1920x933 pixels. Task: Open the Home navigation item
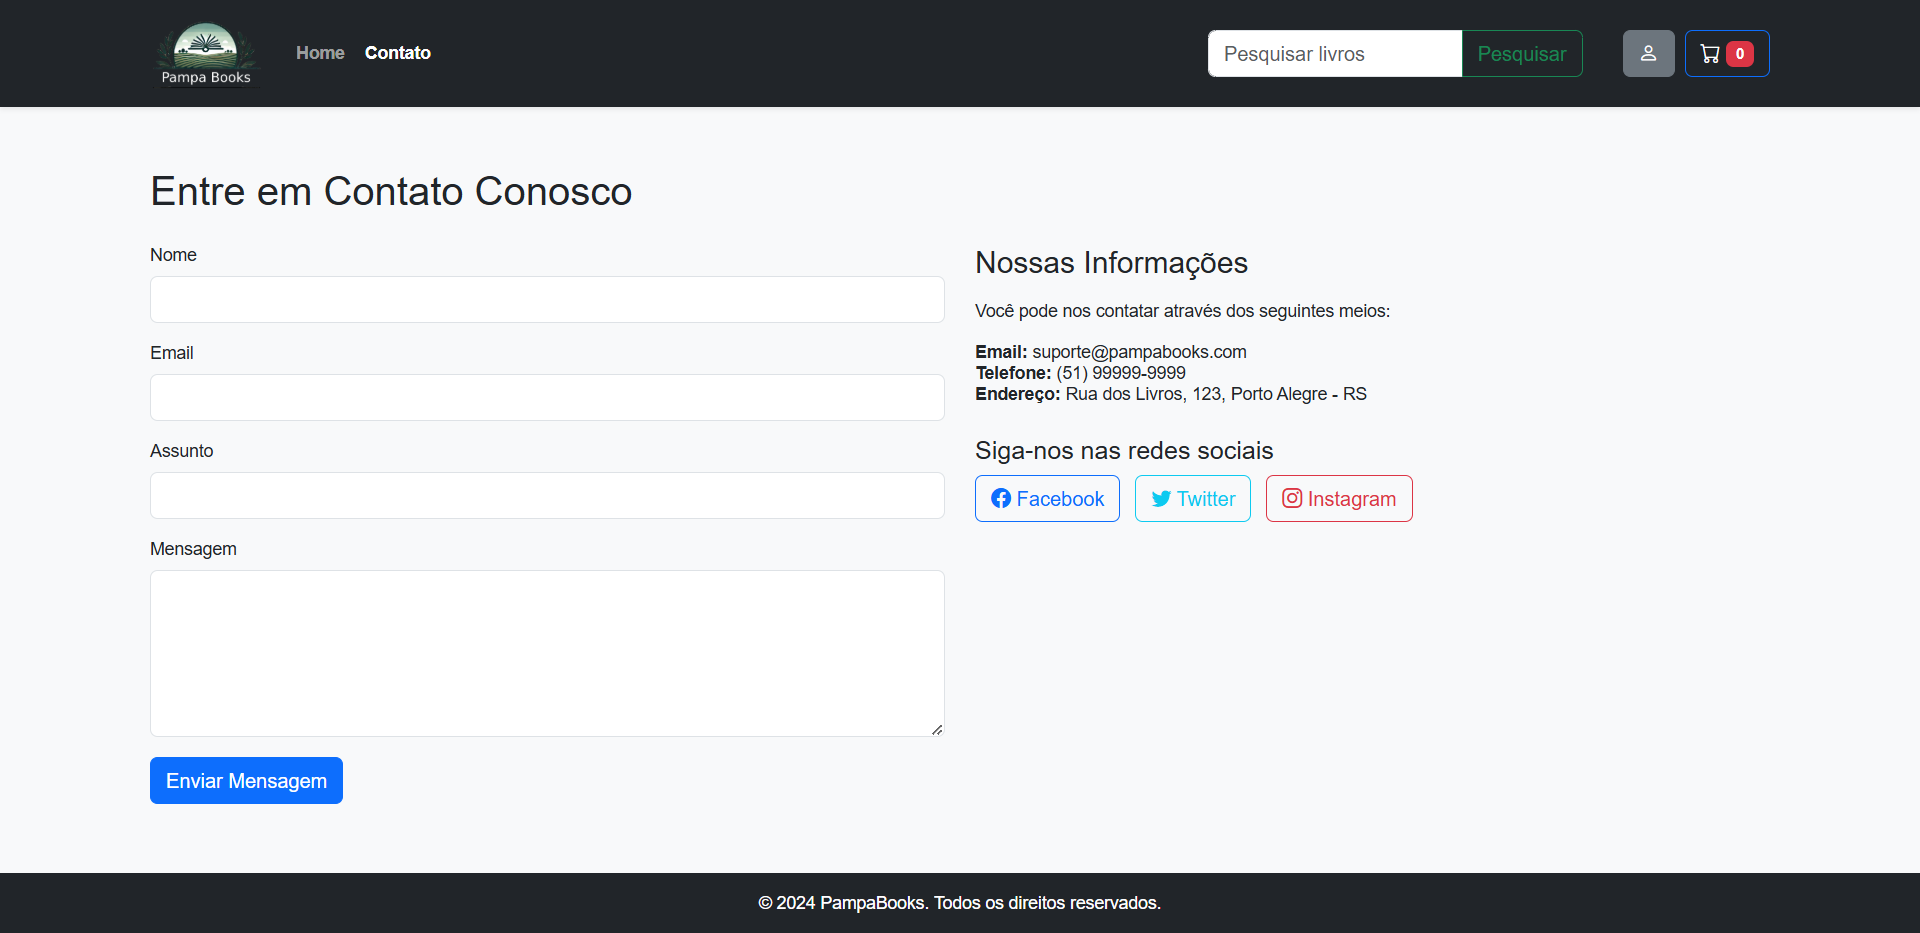click(320, 53)
